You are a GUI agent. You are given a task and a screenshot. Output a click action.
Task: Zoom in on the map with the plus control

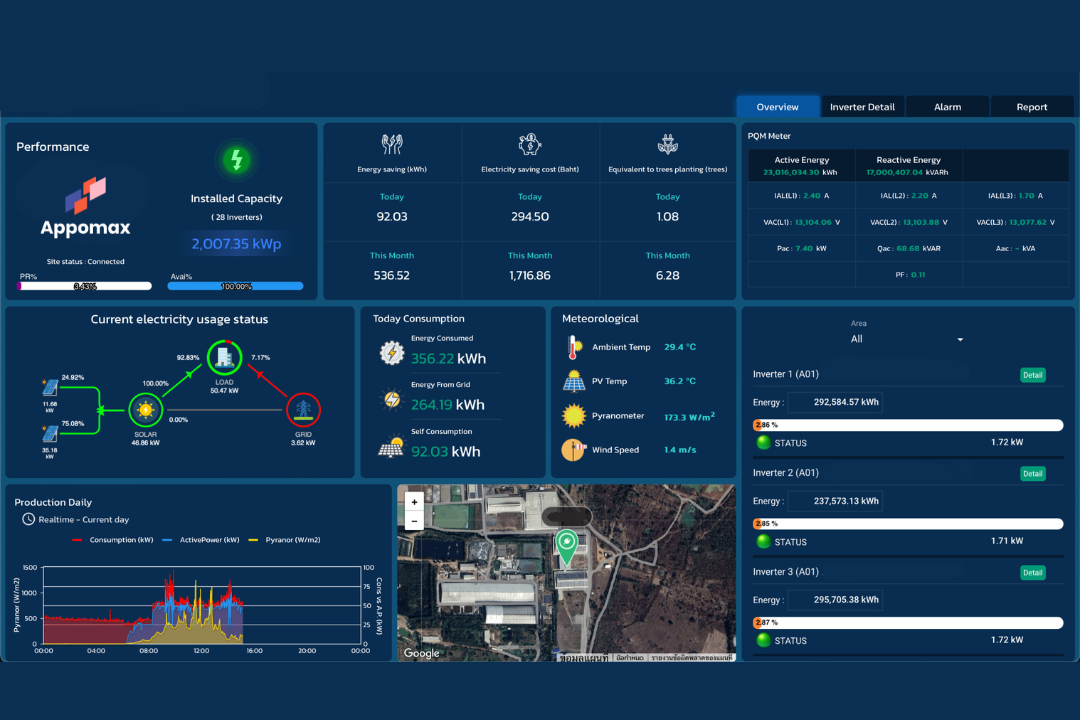pos(414,500)
